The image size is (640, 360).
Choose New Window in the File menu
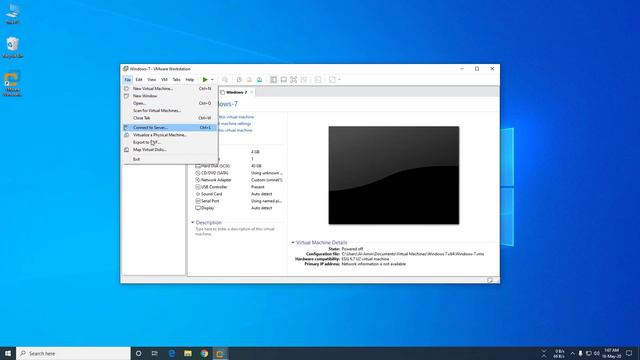tap(170, 96)
